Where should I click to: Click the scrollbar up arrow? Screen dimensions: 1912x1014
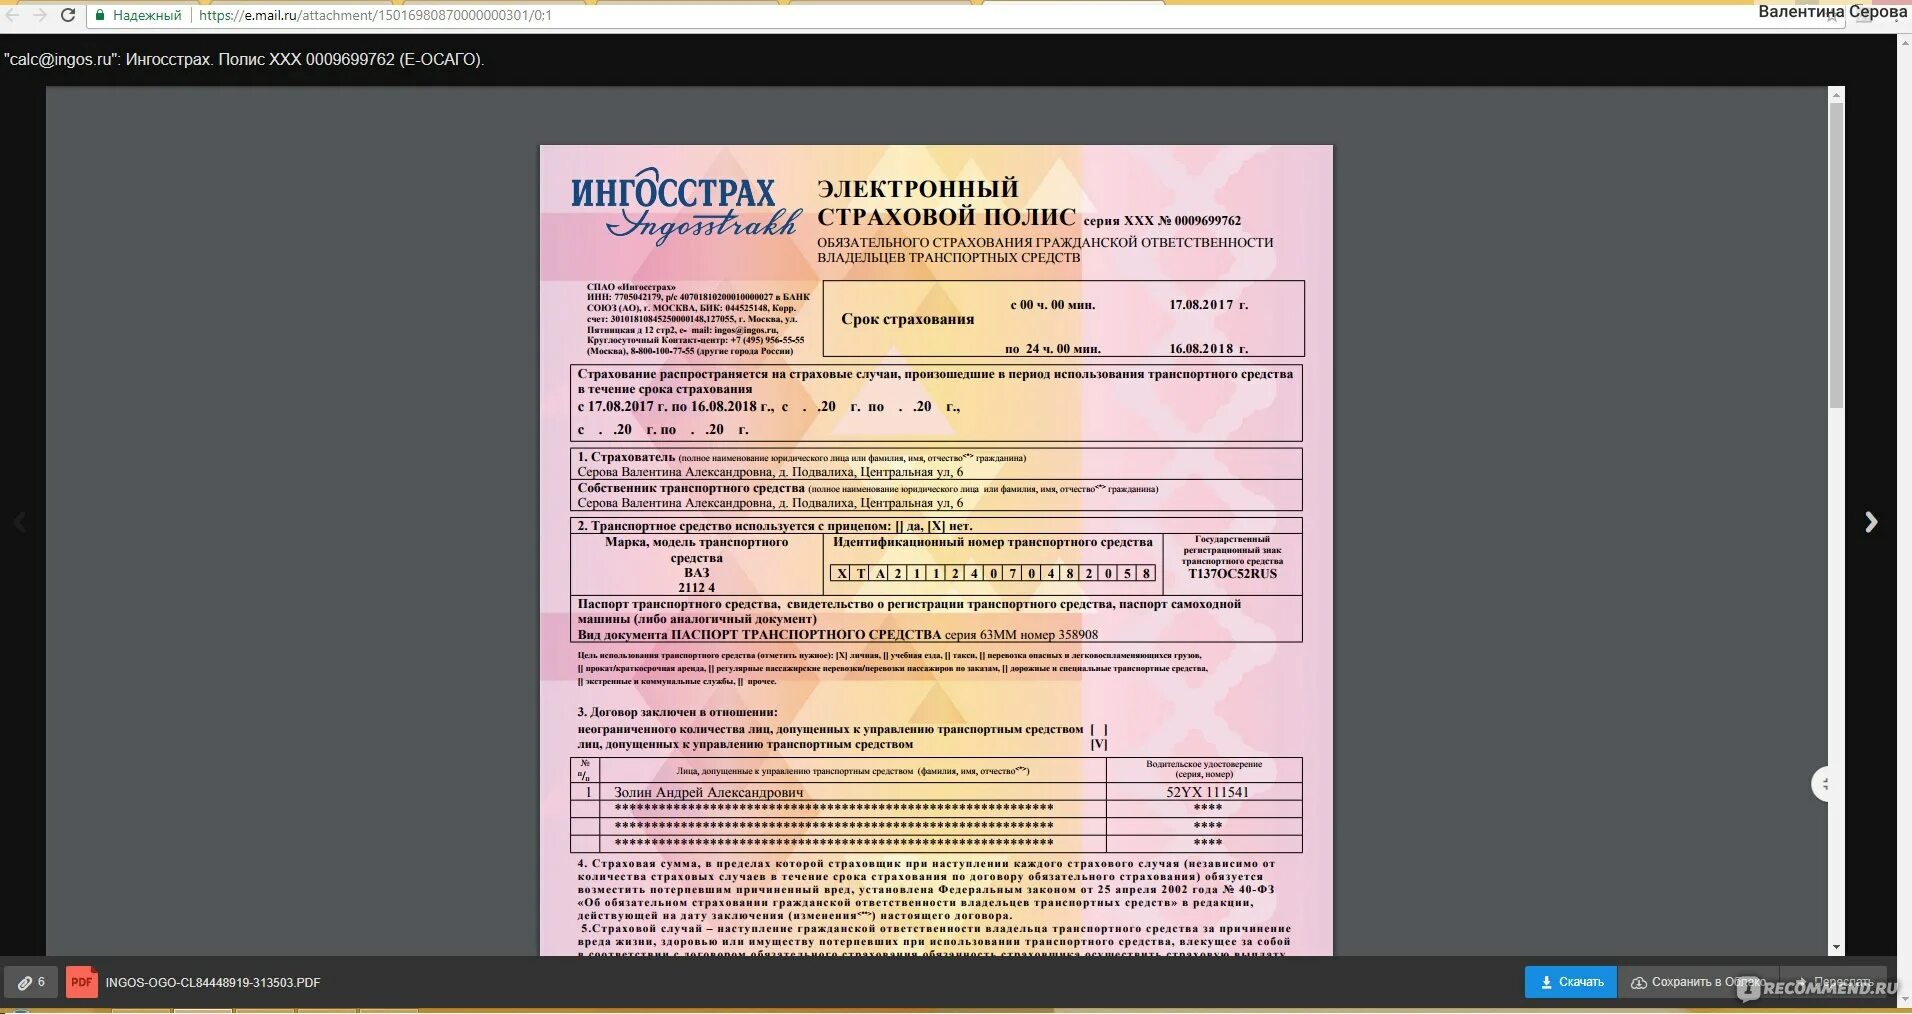tap(1836, 95)
